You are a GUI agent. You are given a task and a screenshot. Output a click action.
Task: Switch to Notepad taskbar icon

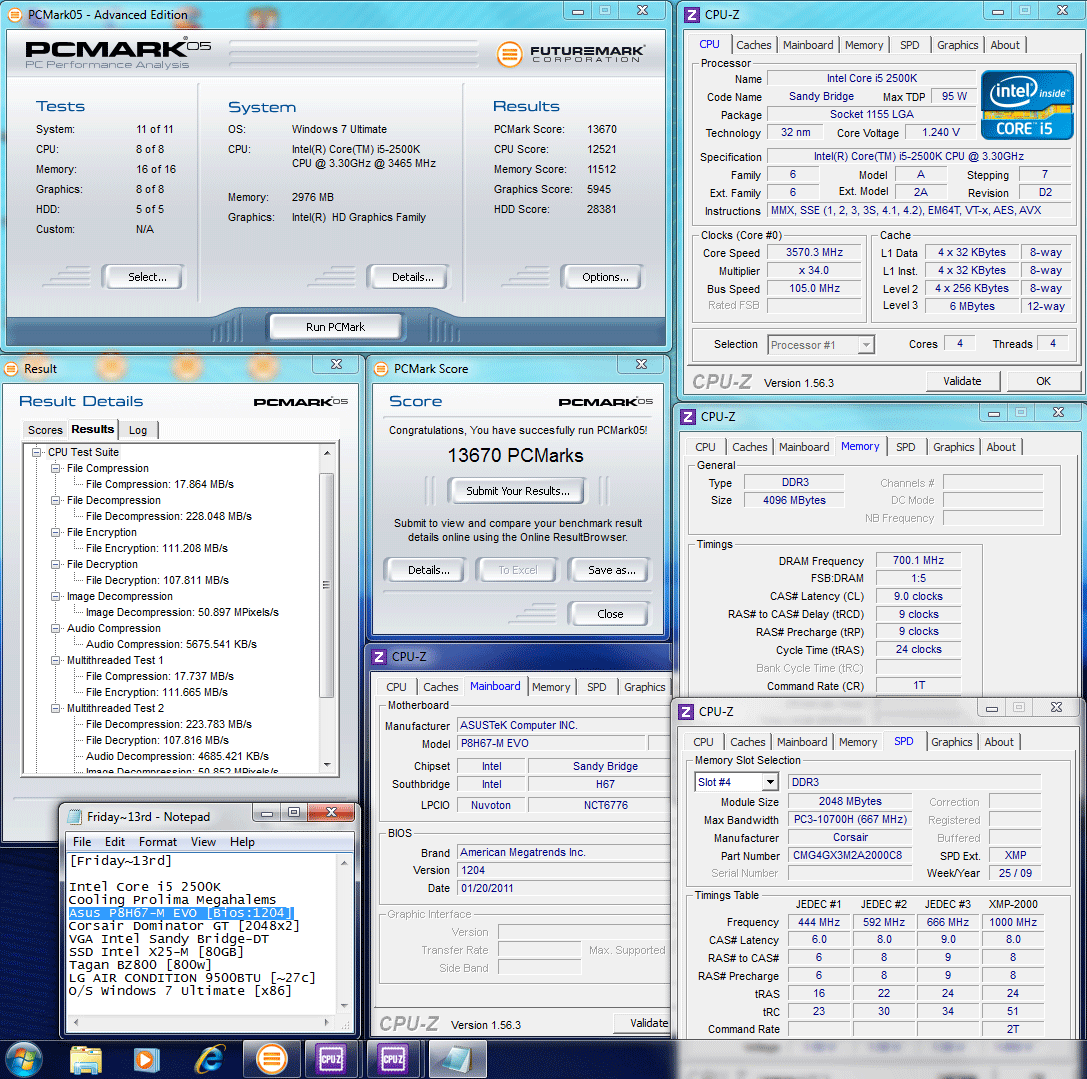click(457, 1060)
